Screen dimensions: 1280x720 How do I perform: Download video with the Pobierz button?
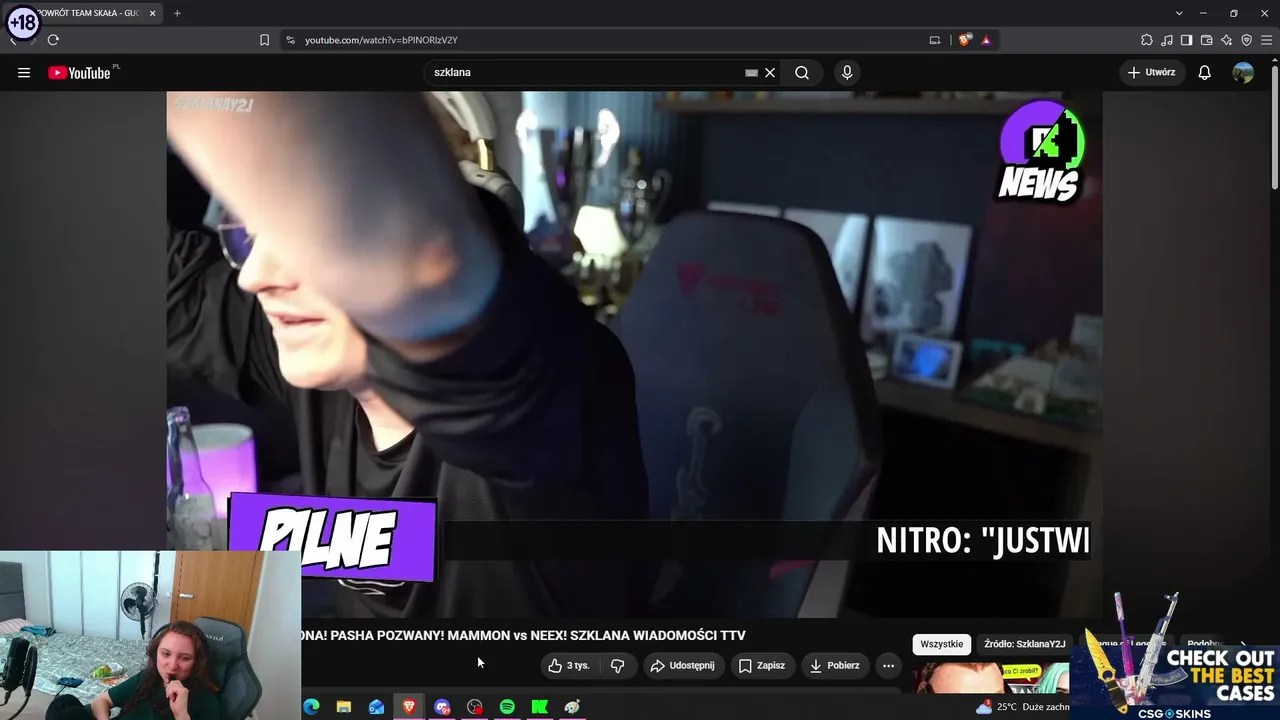point(834,666)
